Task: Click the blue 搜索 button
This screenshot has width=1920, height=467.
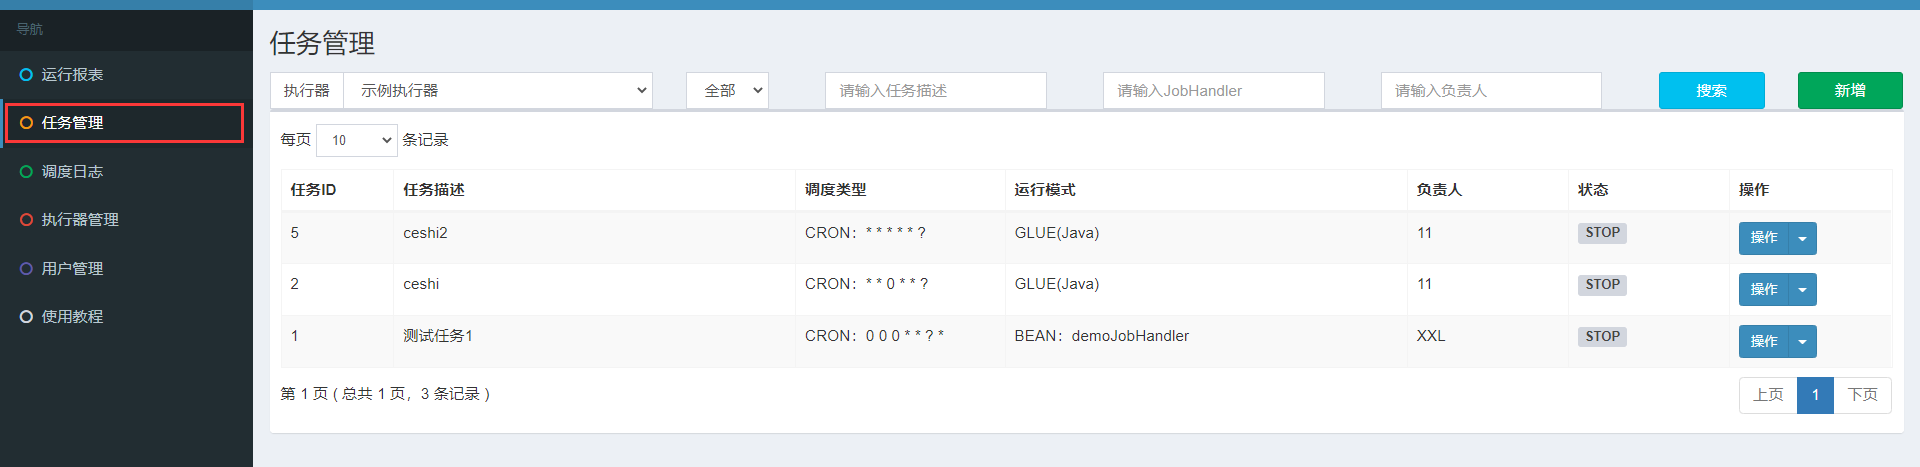Action: pyautogui.click(x=1711, y=91)
